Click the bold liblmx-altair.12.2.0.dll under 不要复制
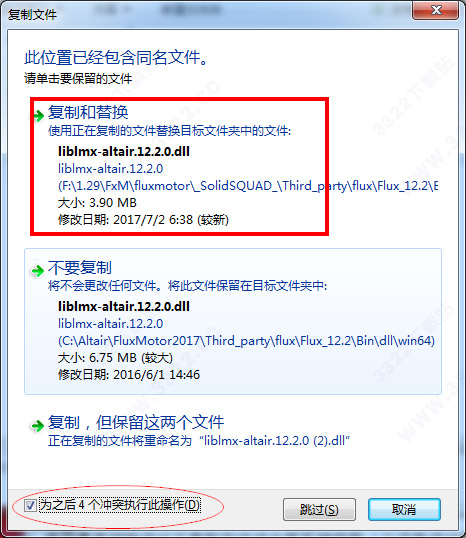The width and height of the screenshot is (466, 538). (x=124, y=306)
